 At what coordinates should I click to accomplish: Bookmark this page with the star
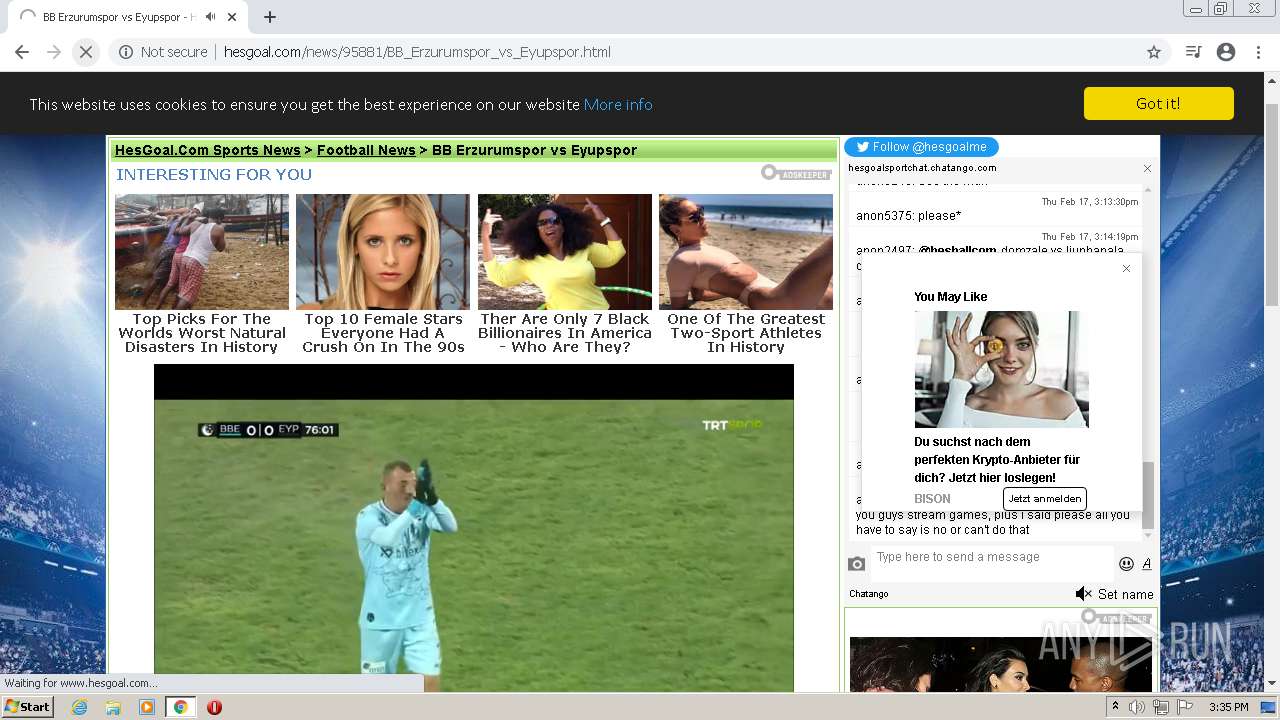point(1154,52)
